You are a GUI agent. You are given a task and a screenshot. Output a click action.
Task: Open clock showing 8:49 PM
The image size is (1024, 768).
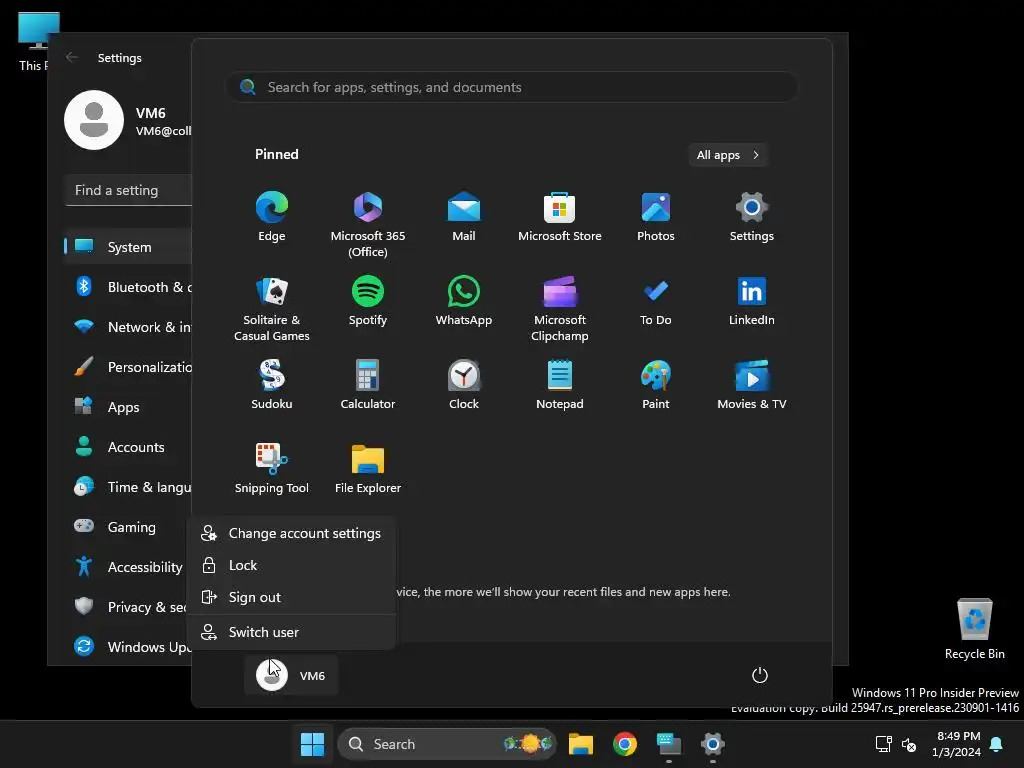pos(957,744)
